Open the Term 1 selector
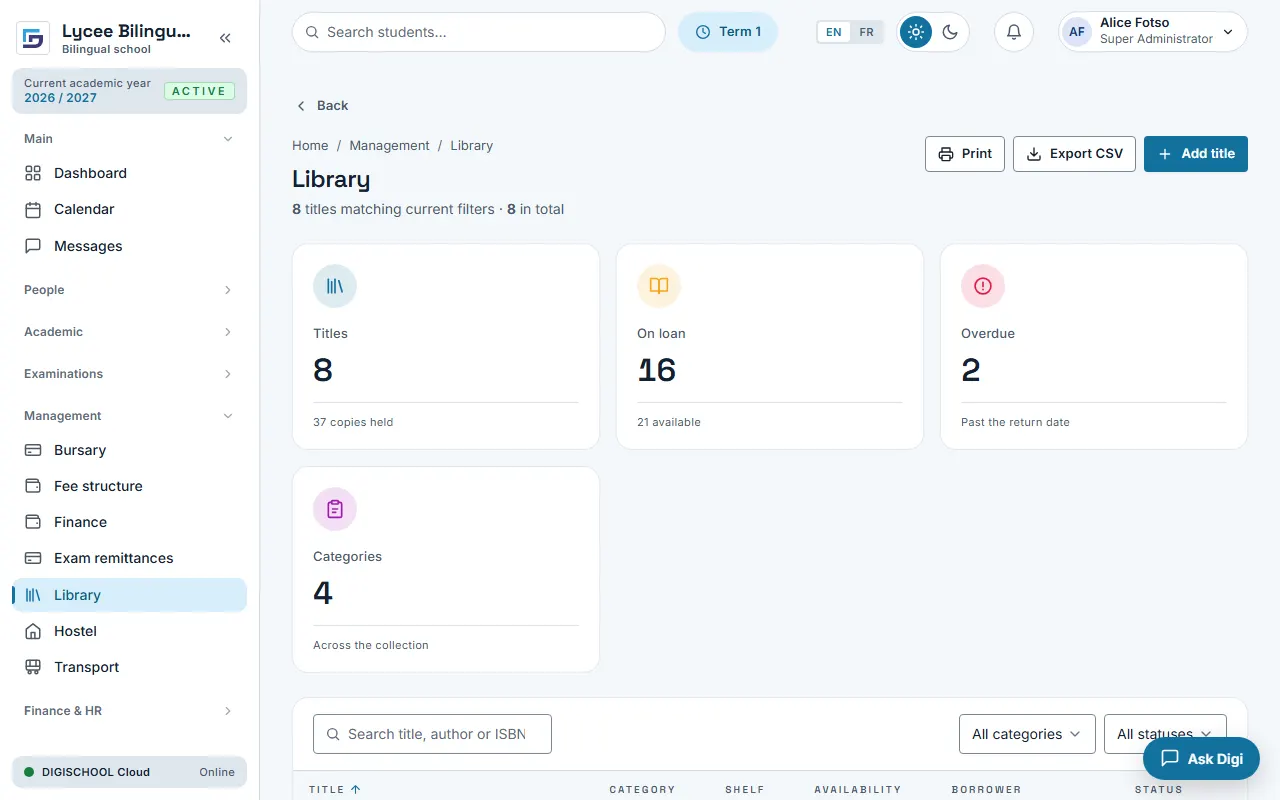This screenshot has height=800, width=1280. 728,32
